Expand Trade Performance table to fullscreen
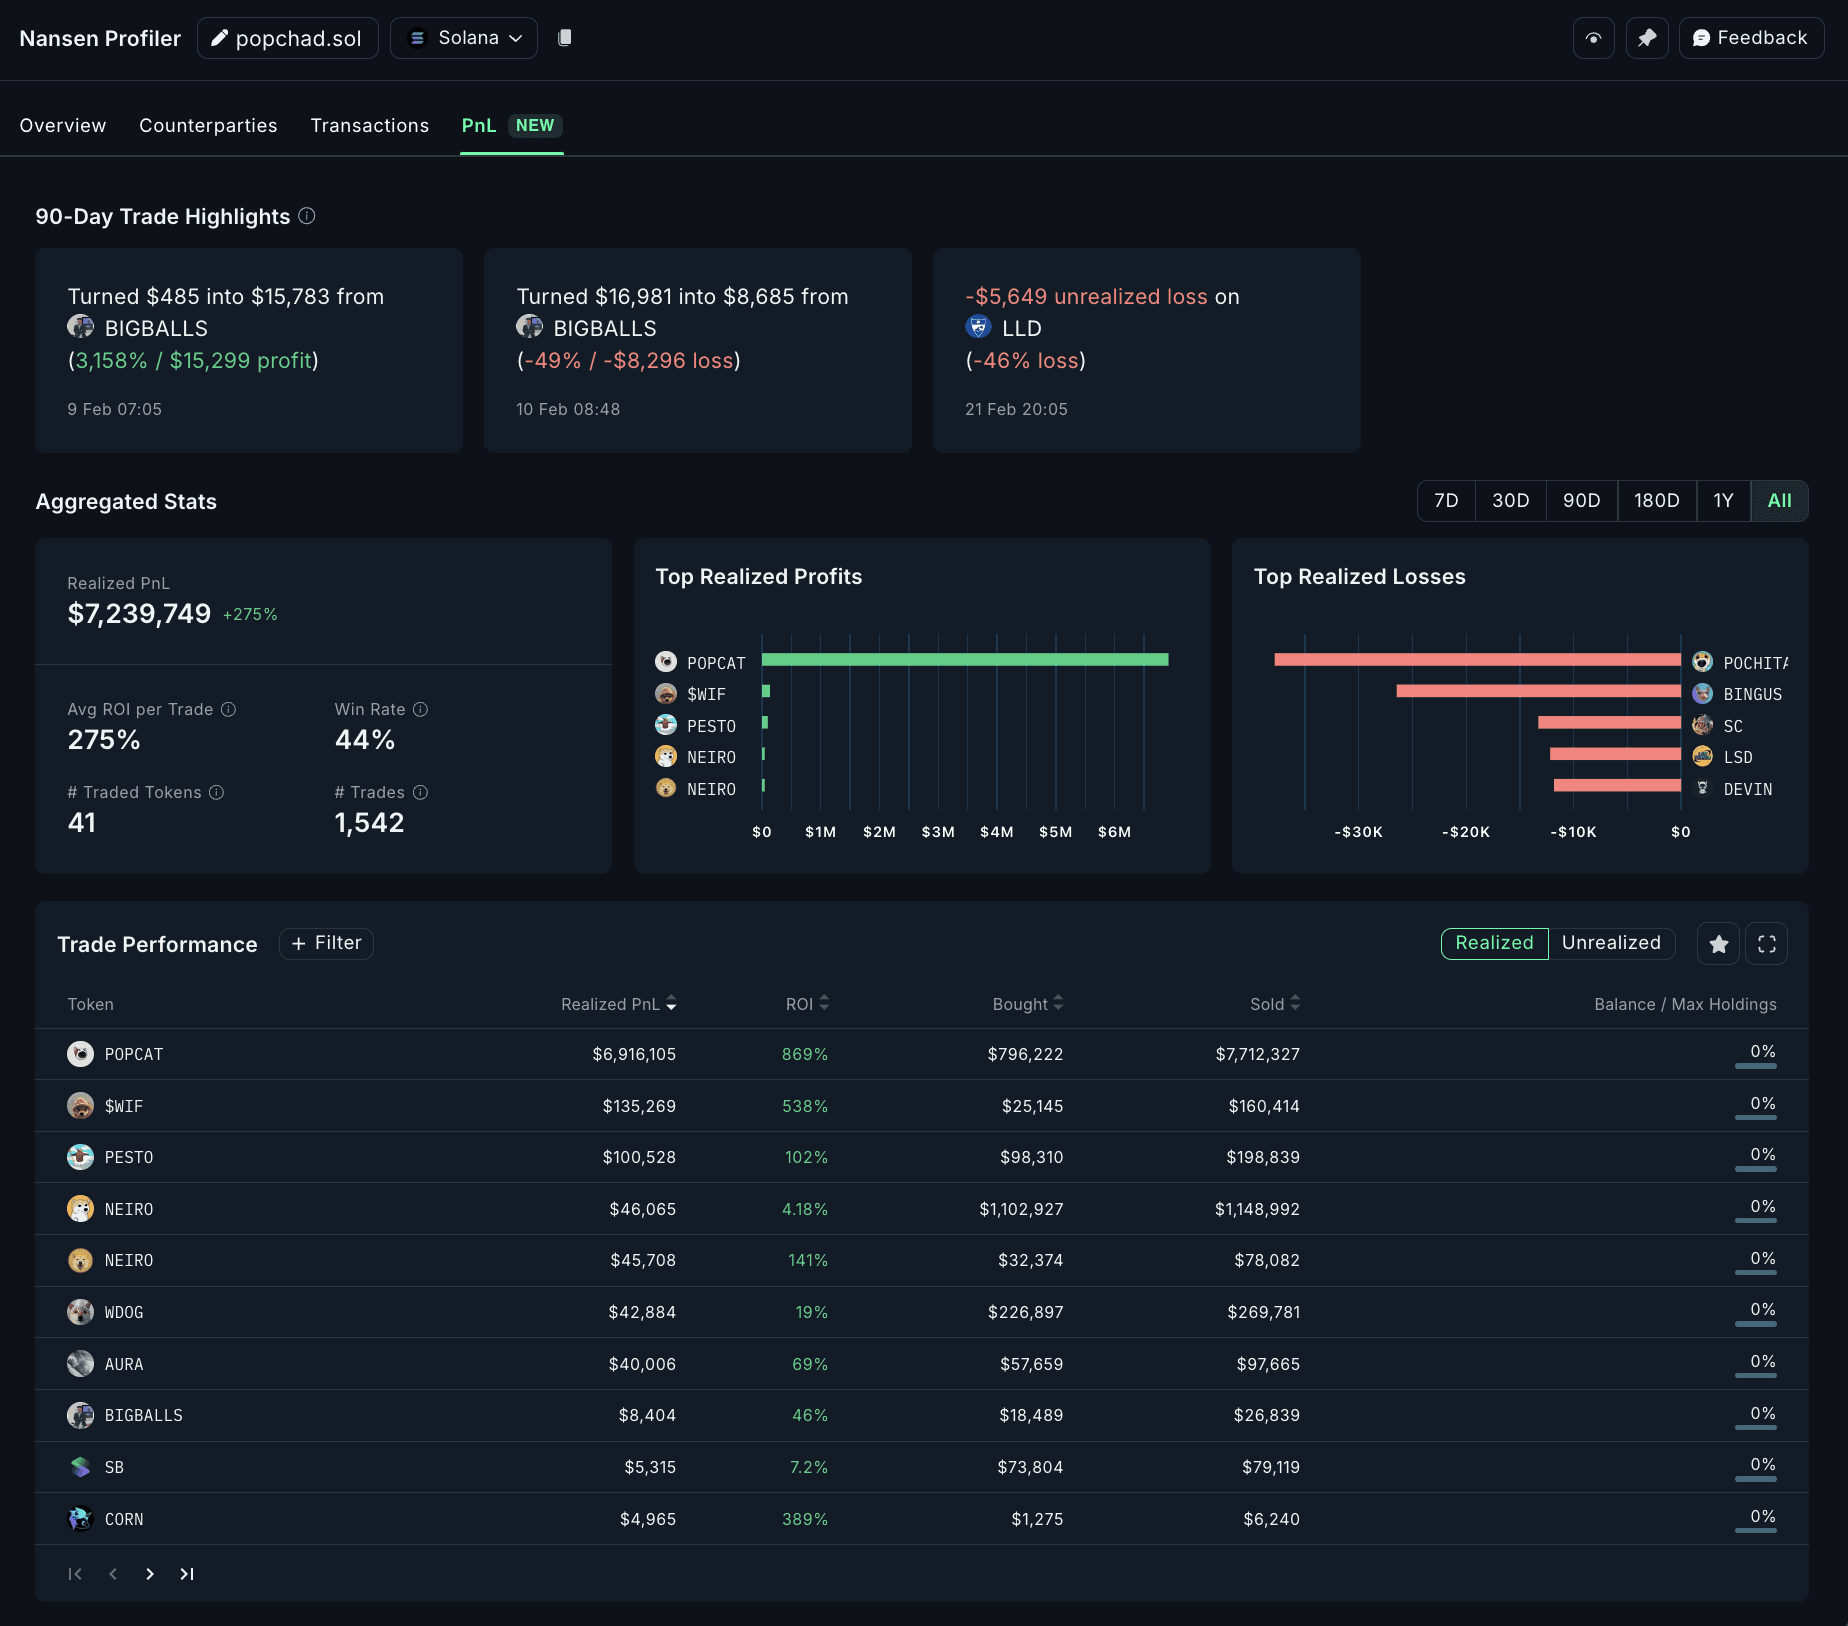 point(1766,944)
